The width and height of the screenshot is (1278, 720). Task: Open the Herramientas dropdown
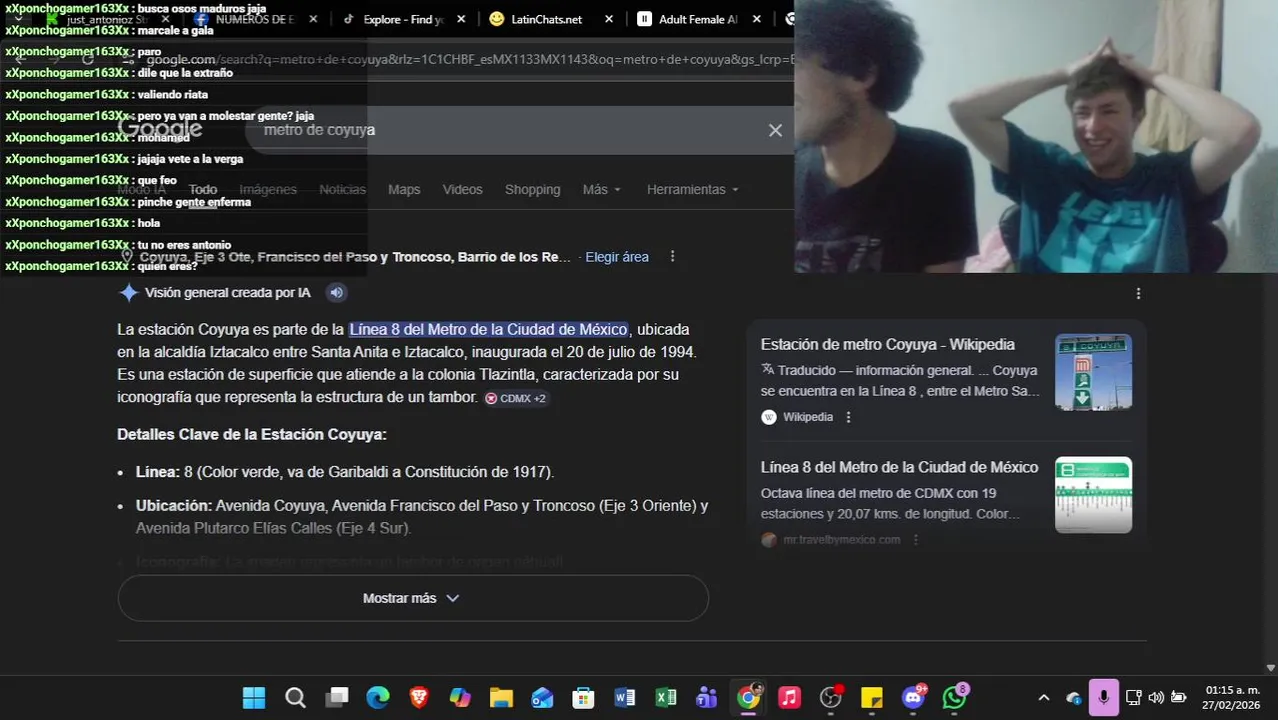coord(693,189)
